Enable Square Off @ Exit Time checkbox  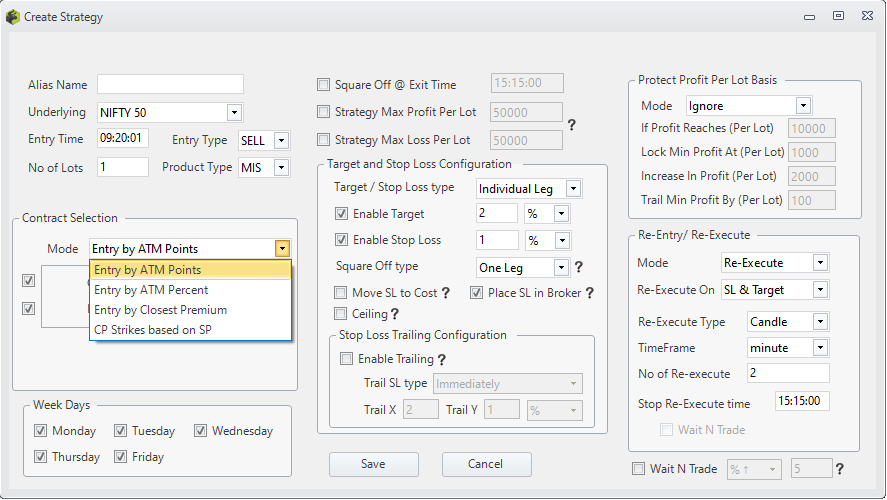(x=323, y=85)
